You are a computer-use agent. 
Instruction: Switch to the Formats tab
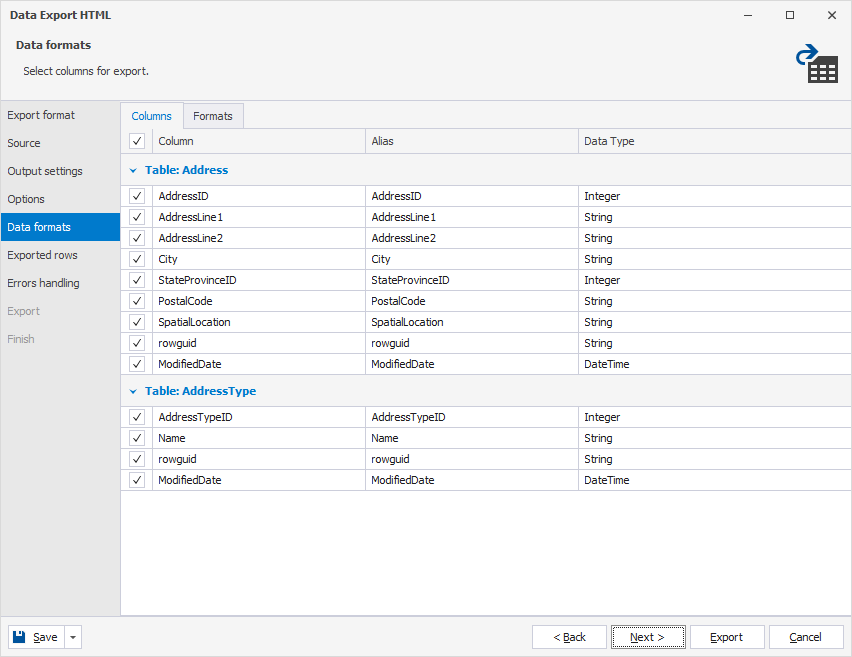tap(213, 116)
